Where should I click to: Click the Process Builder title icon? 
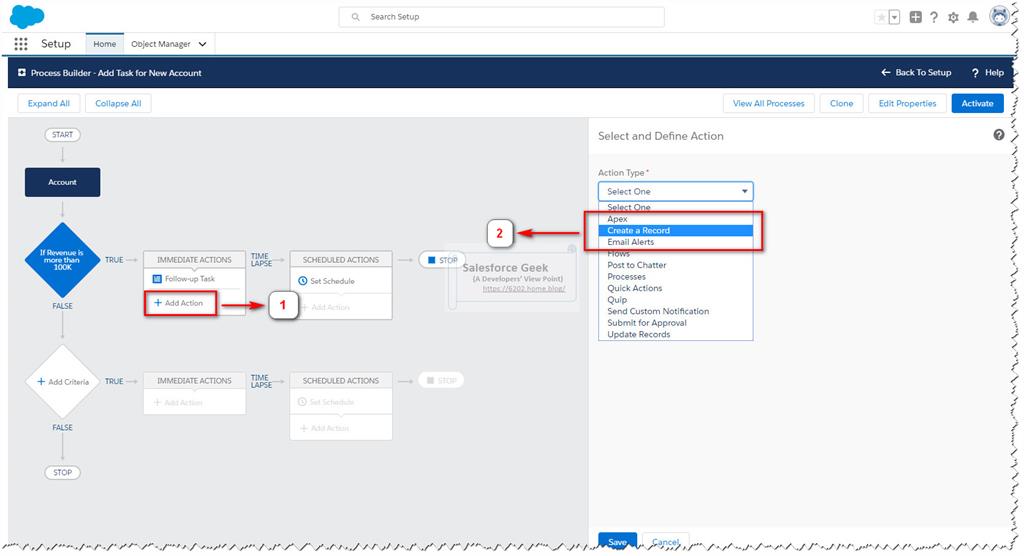click(22, 73)
